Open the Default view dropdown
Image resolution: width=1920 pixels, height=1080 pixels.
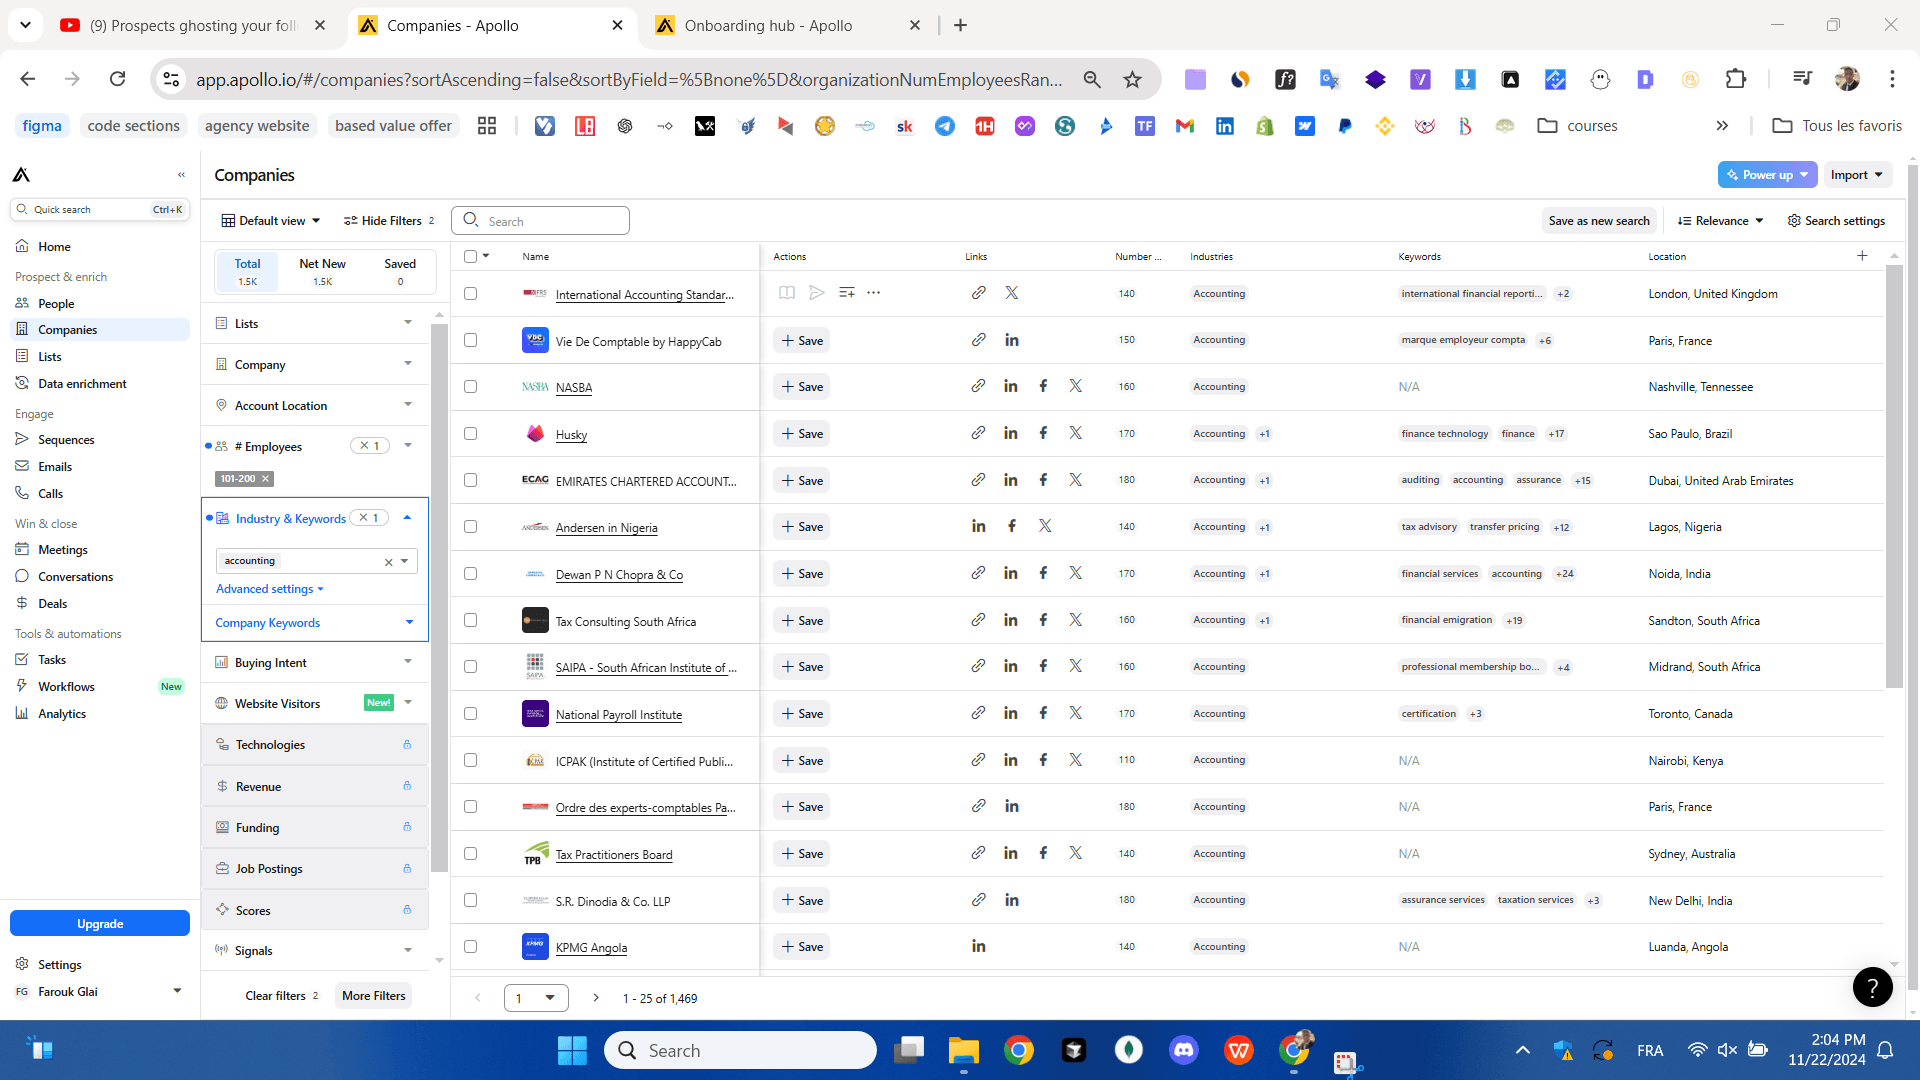click(x=271, y=221)
